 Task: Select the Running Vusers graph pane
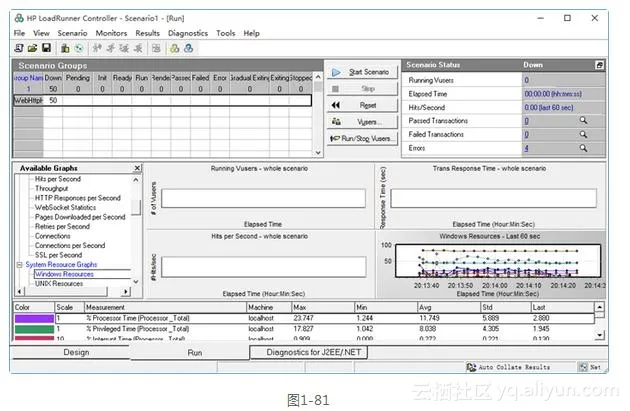[260, 196]
